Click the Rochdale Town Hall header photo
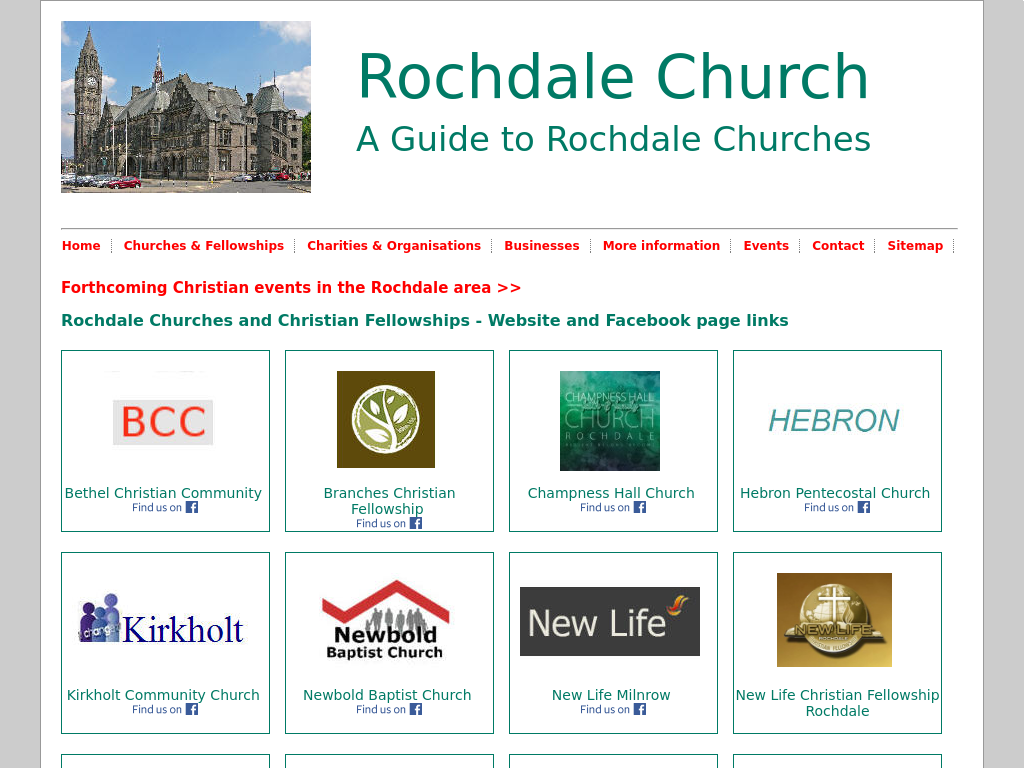 click(186, 107)
